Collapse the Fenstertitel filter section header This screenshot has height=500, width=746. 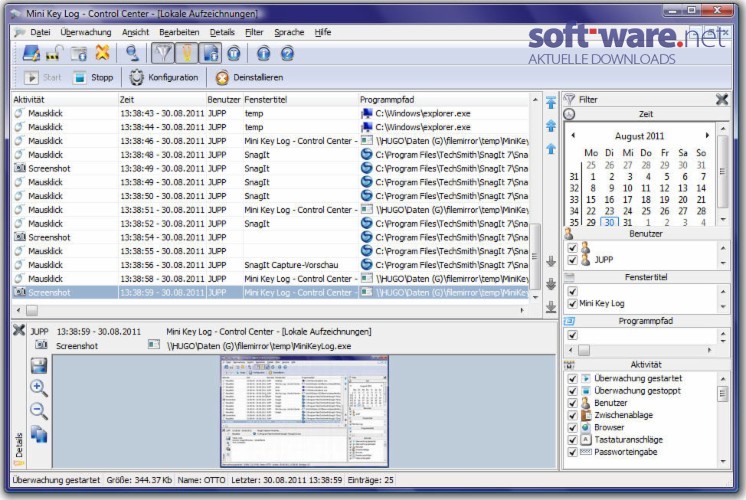click(646, 277)
